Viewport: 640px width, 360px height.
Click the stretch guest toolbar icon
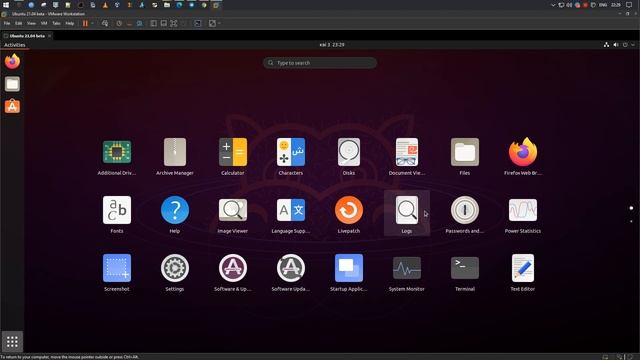(x=212, y=24)
